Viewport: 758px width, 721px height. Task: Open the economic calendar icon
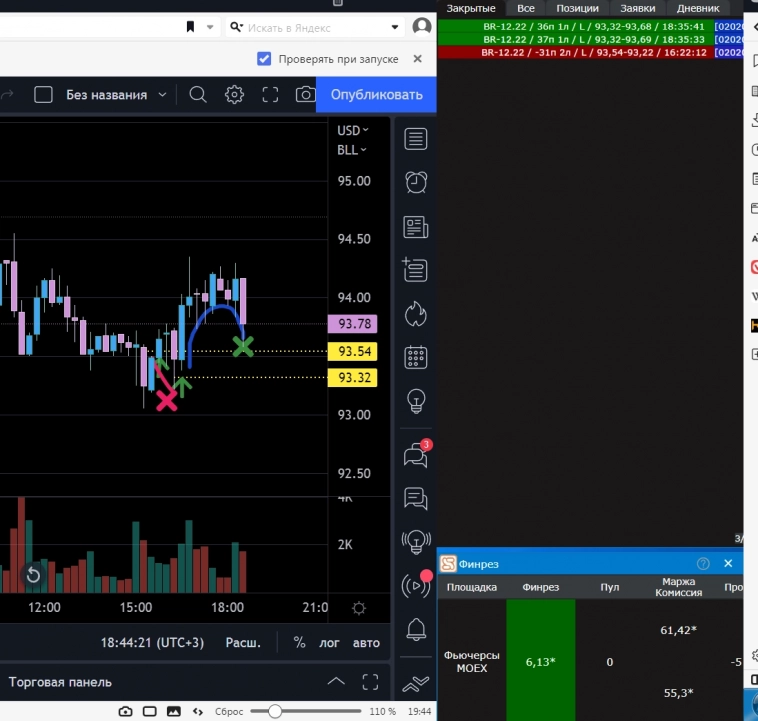click(416, 357)
